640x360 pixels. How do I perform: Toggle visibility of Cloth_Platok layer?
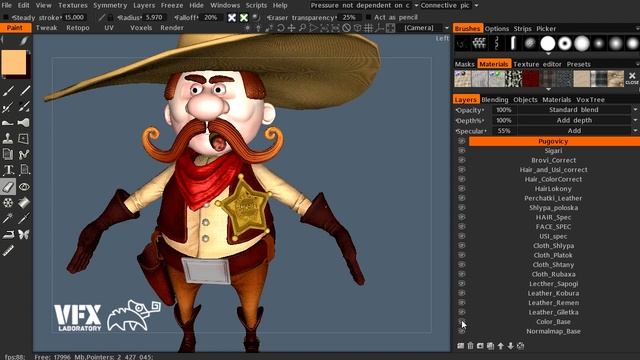point(462,255)
